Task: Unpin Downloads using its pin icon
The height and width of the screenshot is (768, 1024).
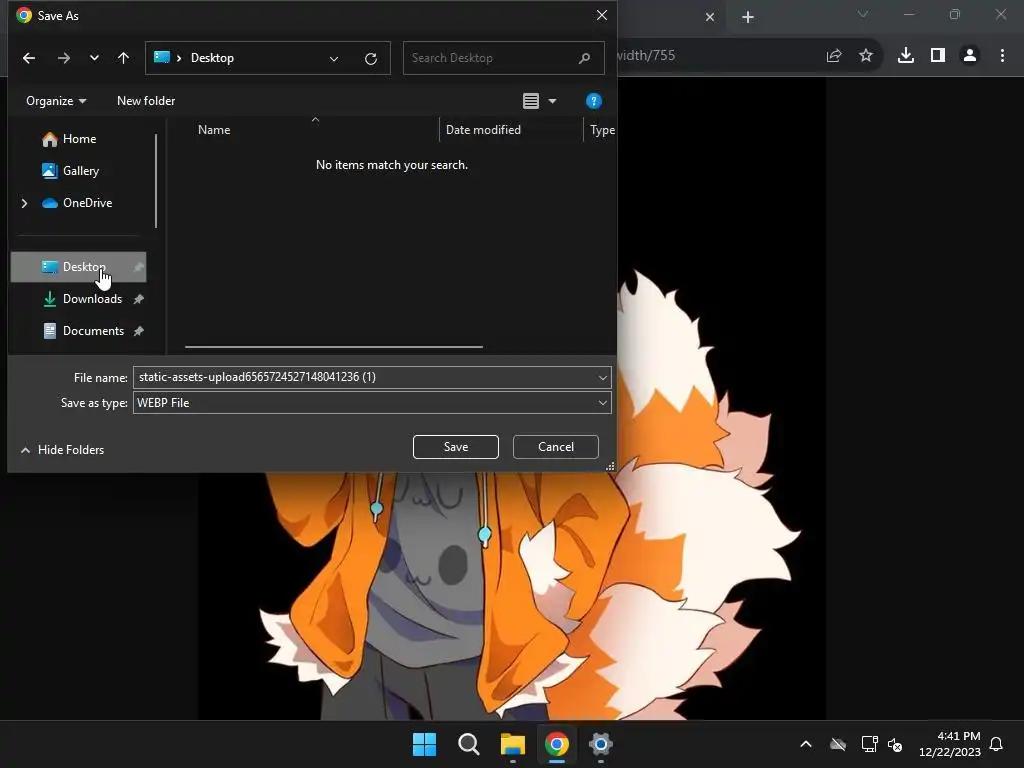Action: click(x=138, y=299)
